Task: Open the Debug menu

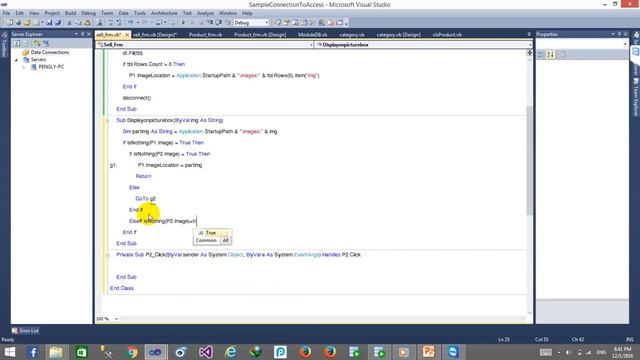Action: pyautogui.click(x=88, y=13)
